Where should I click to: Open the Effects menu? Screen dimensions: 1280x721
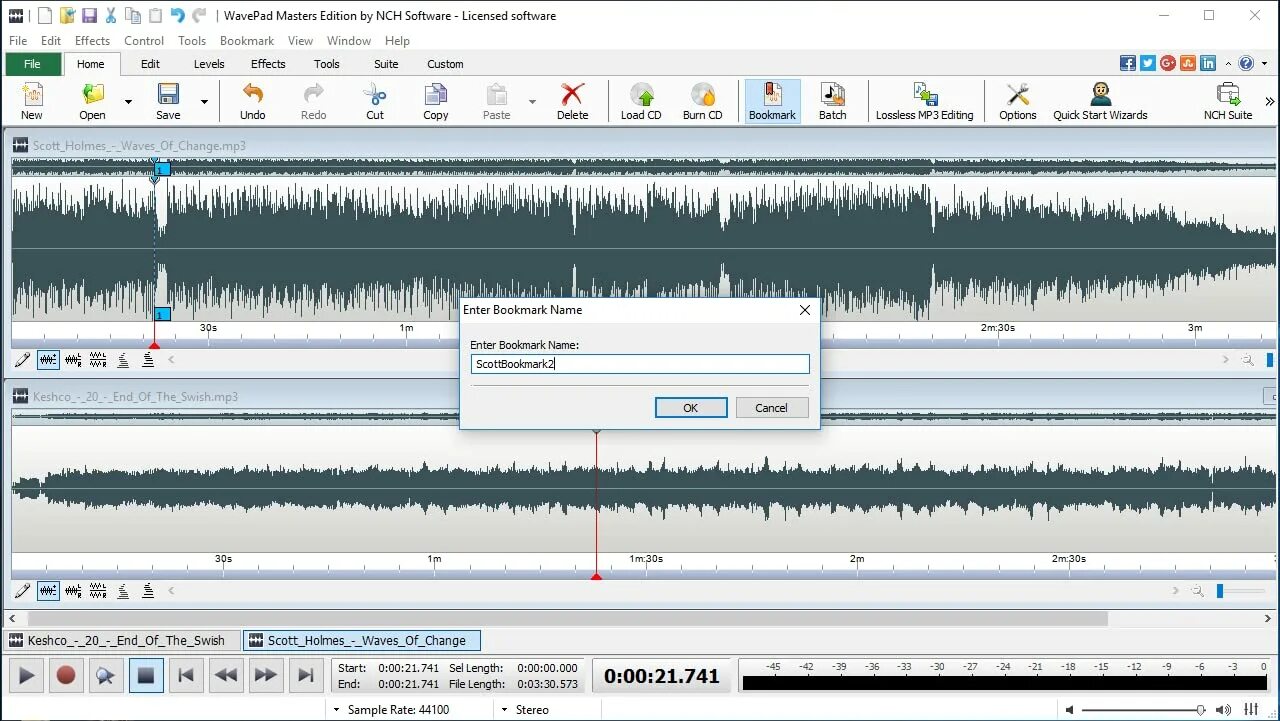[x=92, y=40]
